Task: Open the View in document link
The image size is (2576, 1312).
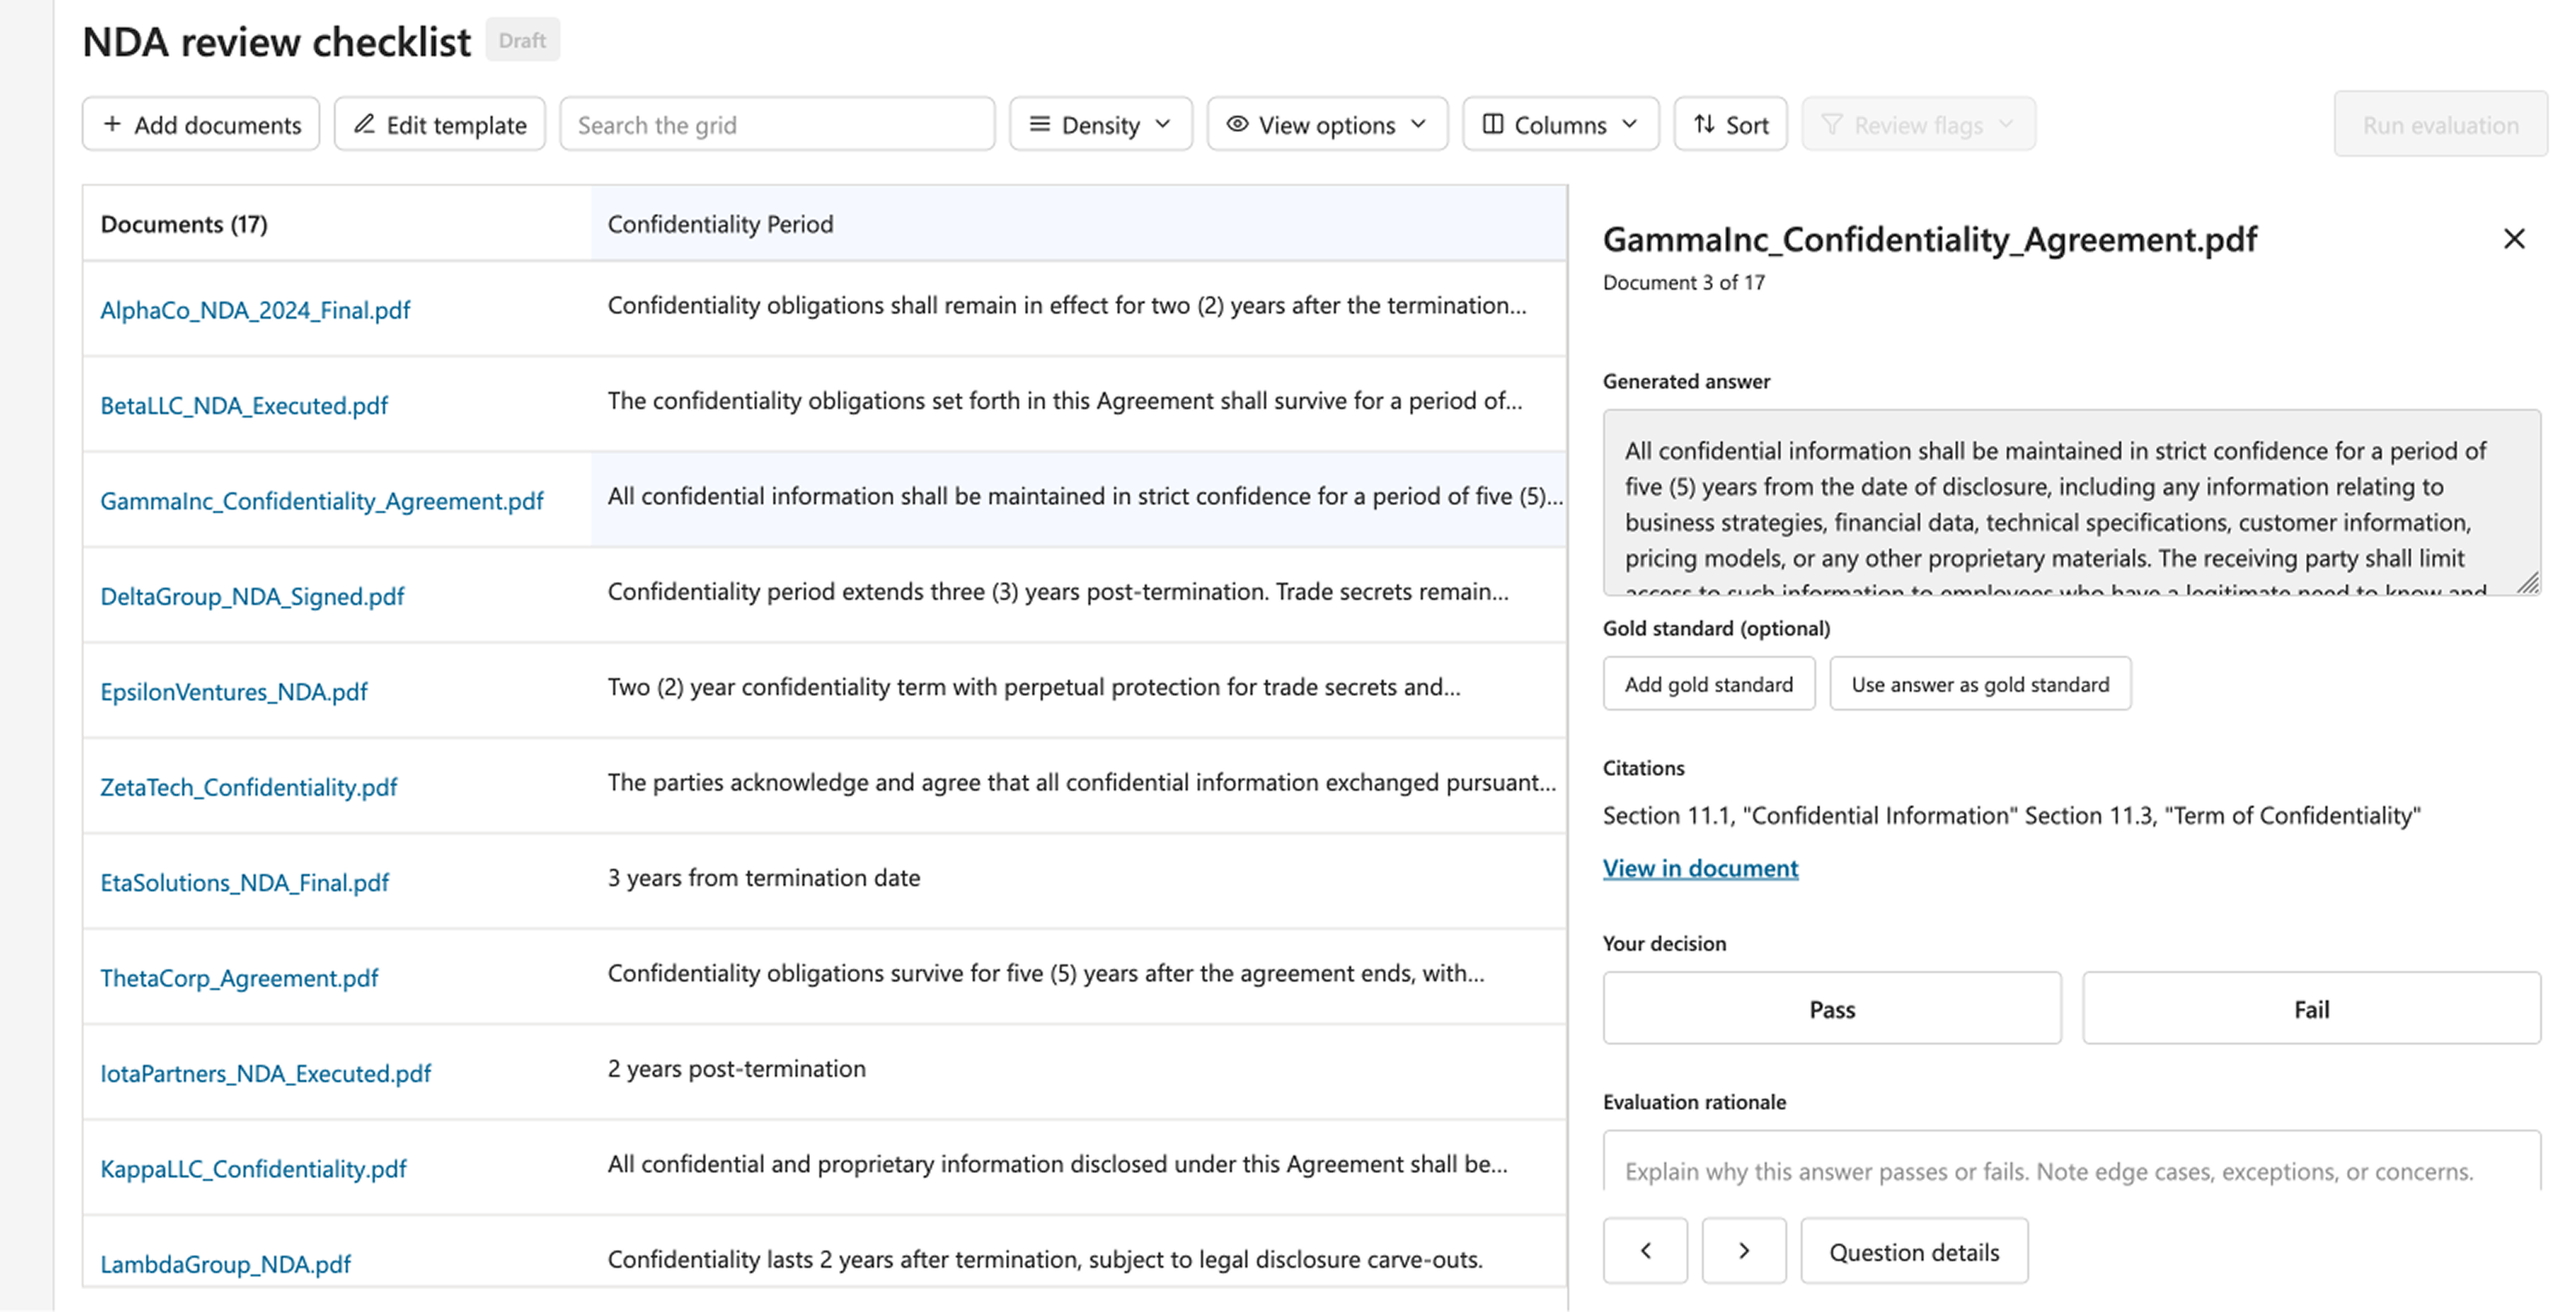Action: coord(1700,868)
